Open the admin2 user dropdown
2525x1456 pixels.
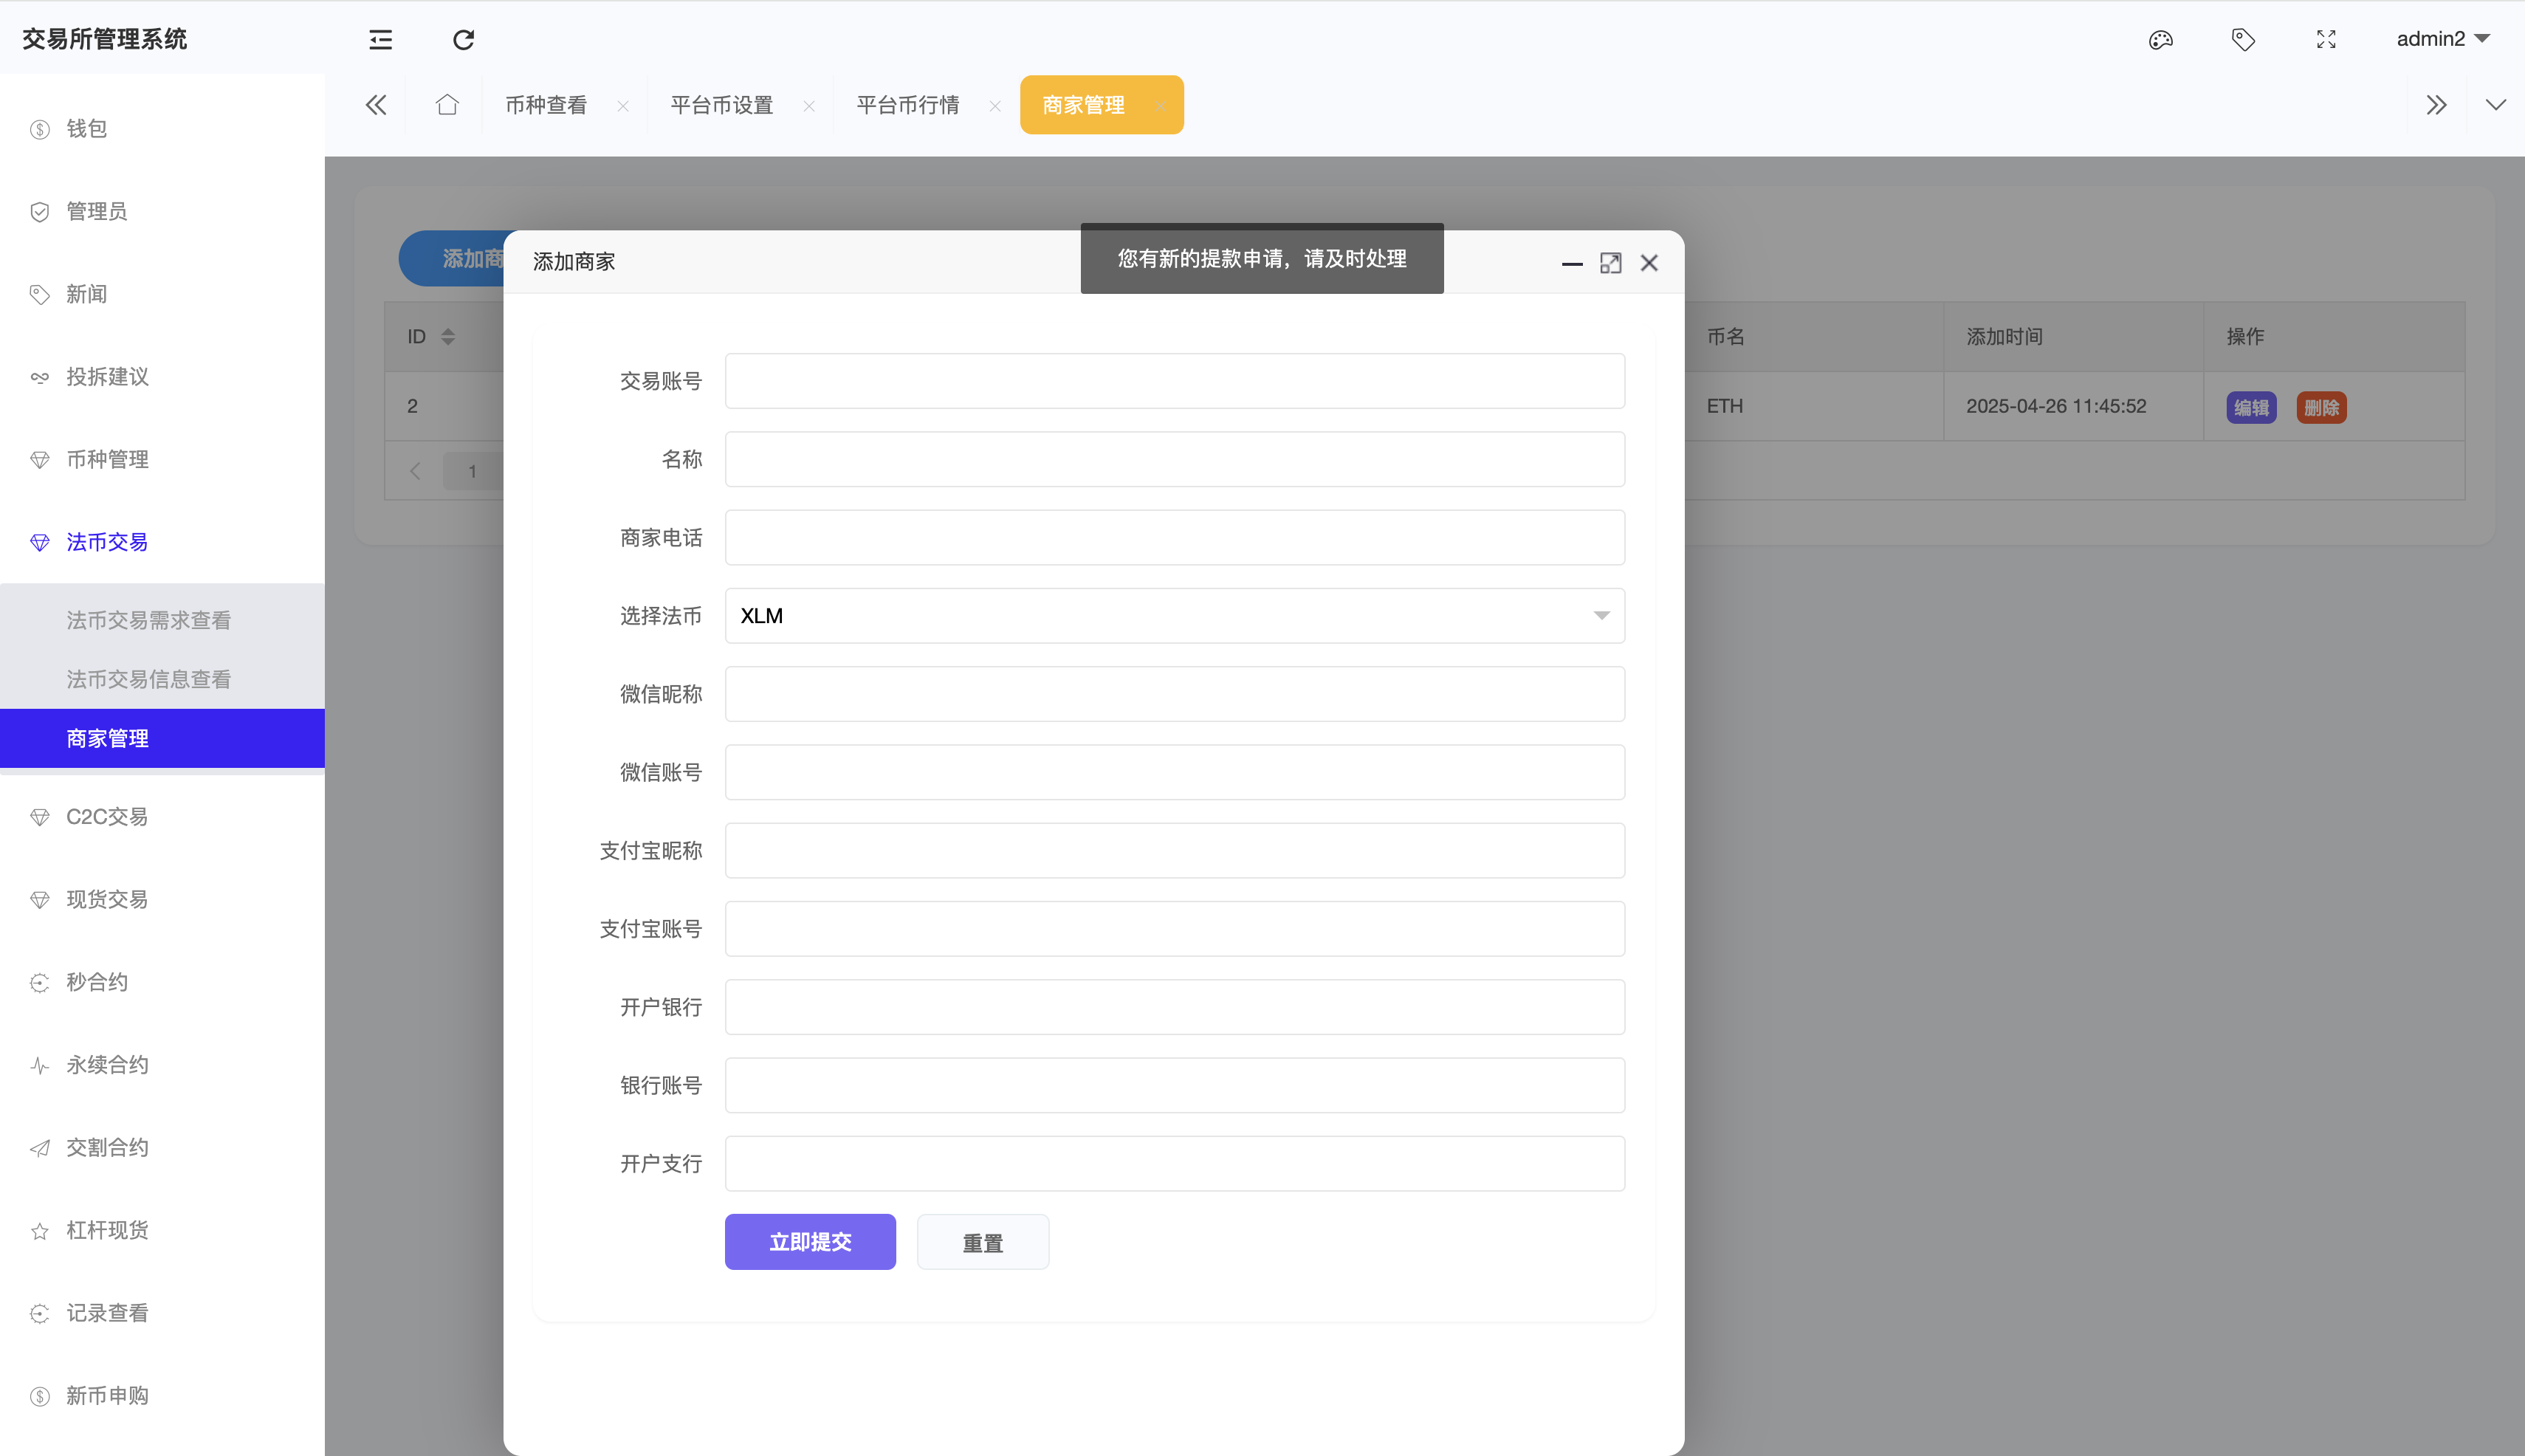pos(2442,39)
